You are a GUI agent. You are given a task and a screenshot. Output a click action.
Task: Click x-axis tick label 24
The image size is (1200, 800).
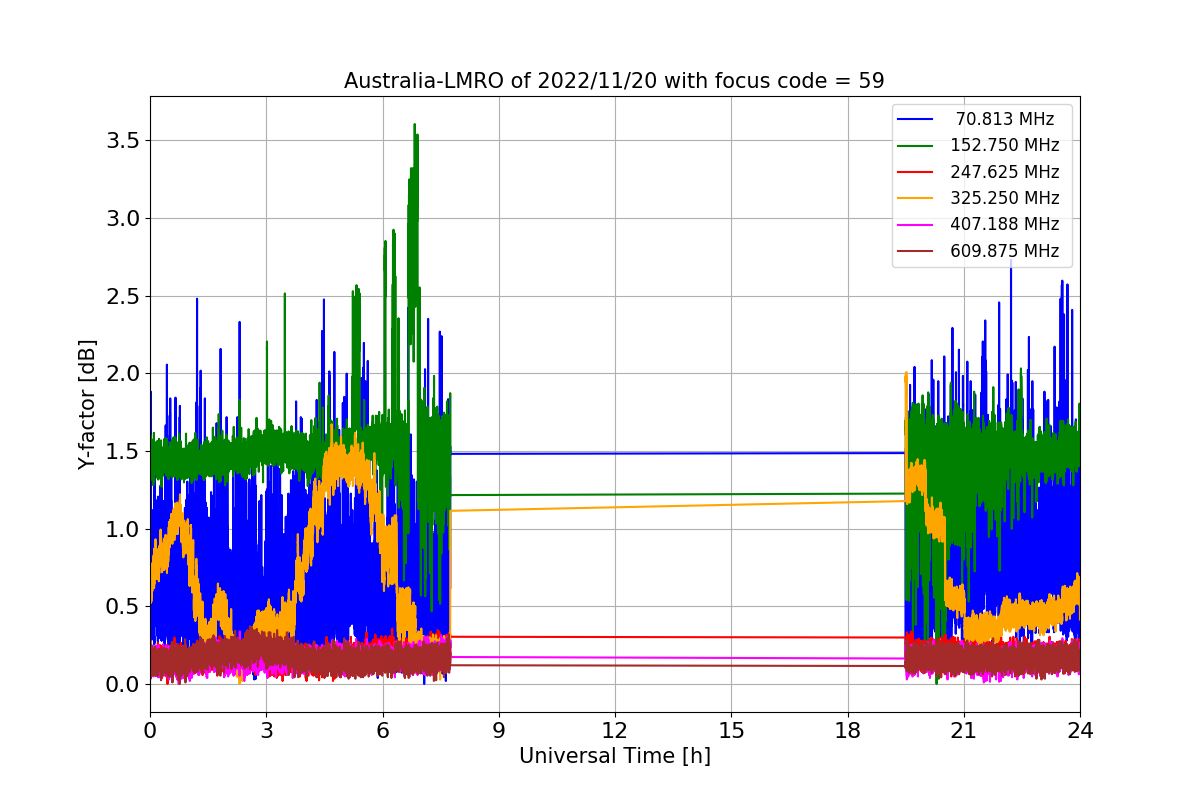[1080, 730]
